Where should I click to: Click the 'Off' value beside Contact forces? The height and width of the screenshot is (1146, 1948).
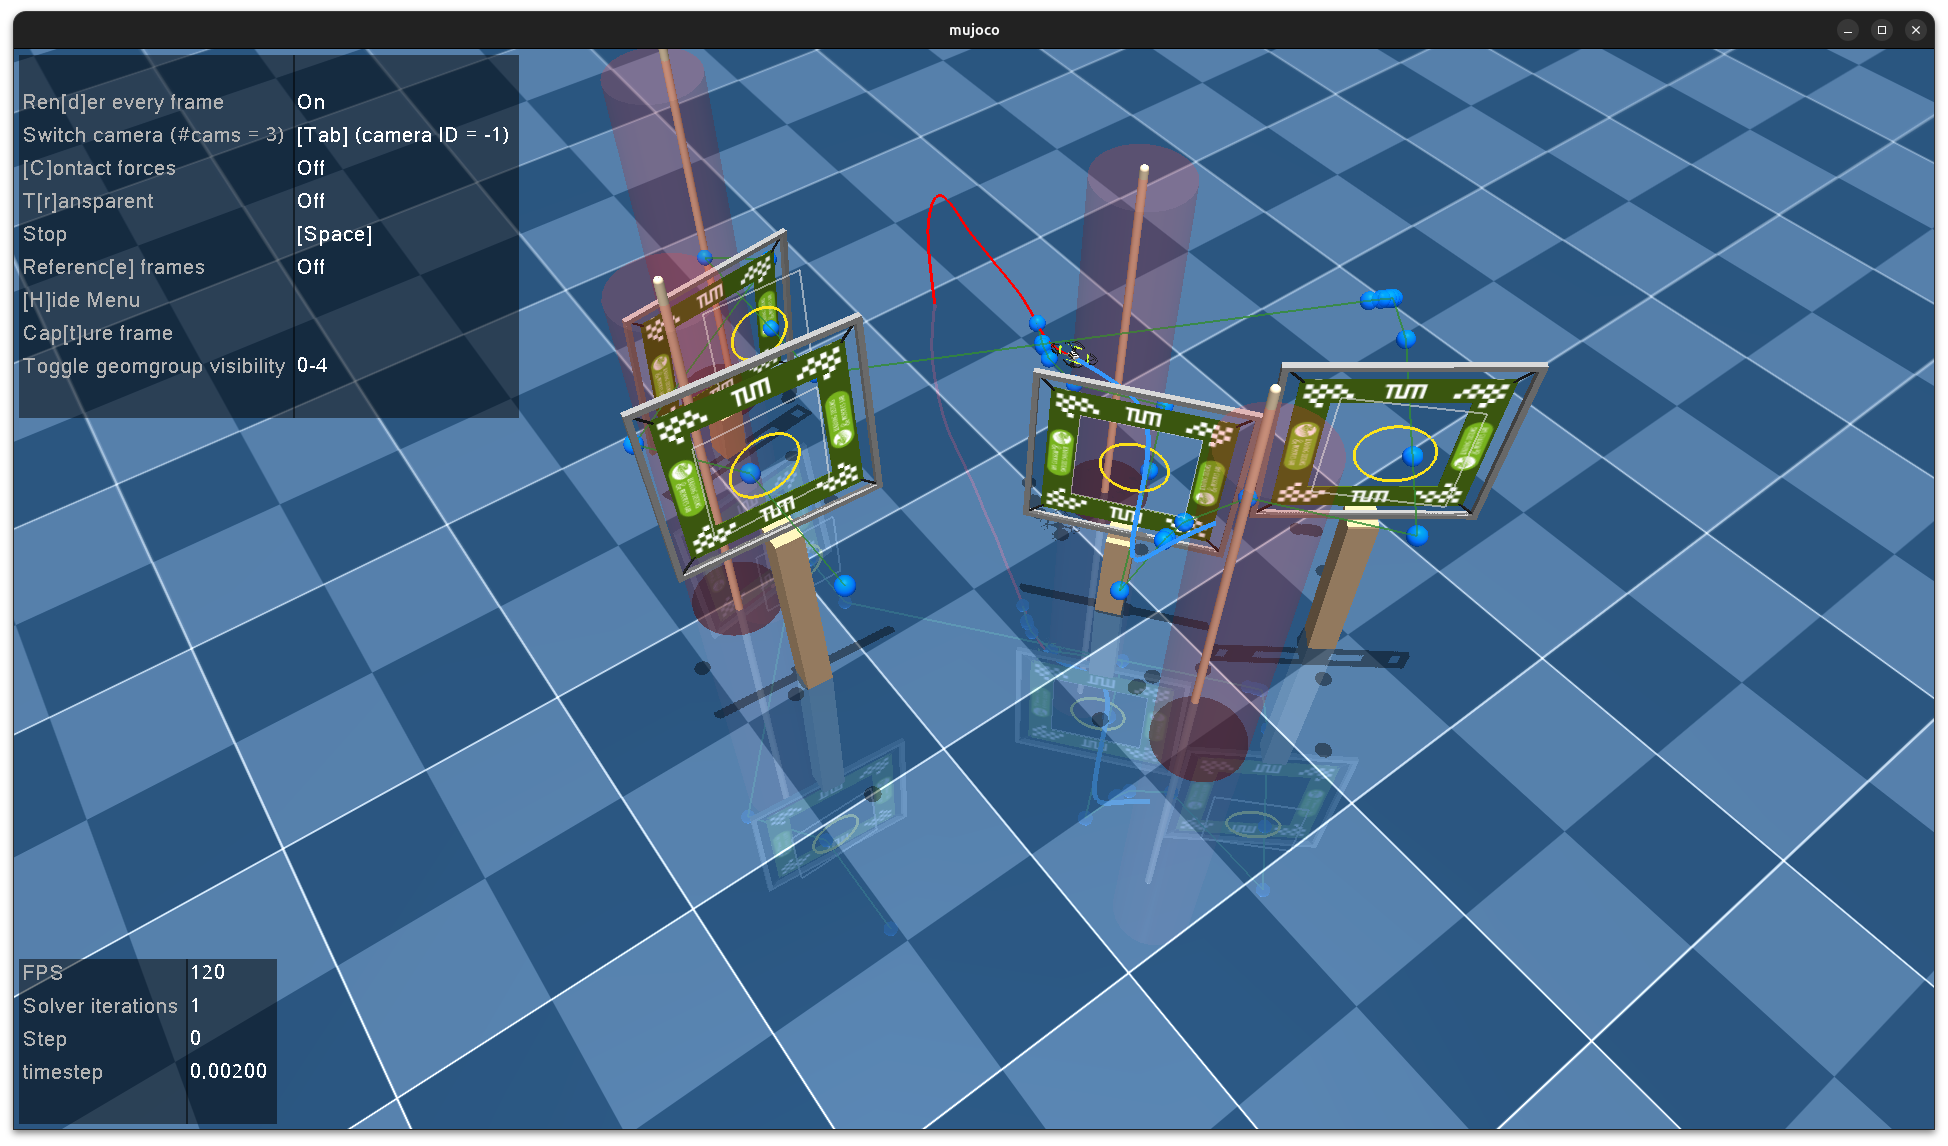(x=311, y=168)
